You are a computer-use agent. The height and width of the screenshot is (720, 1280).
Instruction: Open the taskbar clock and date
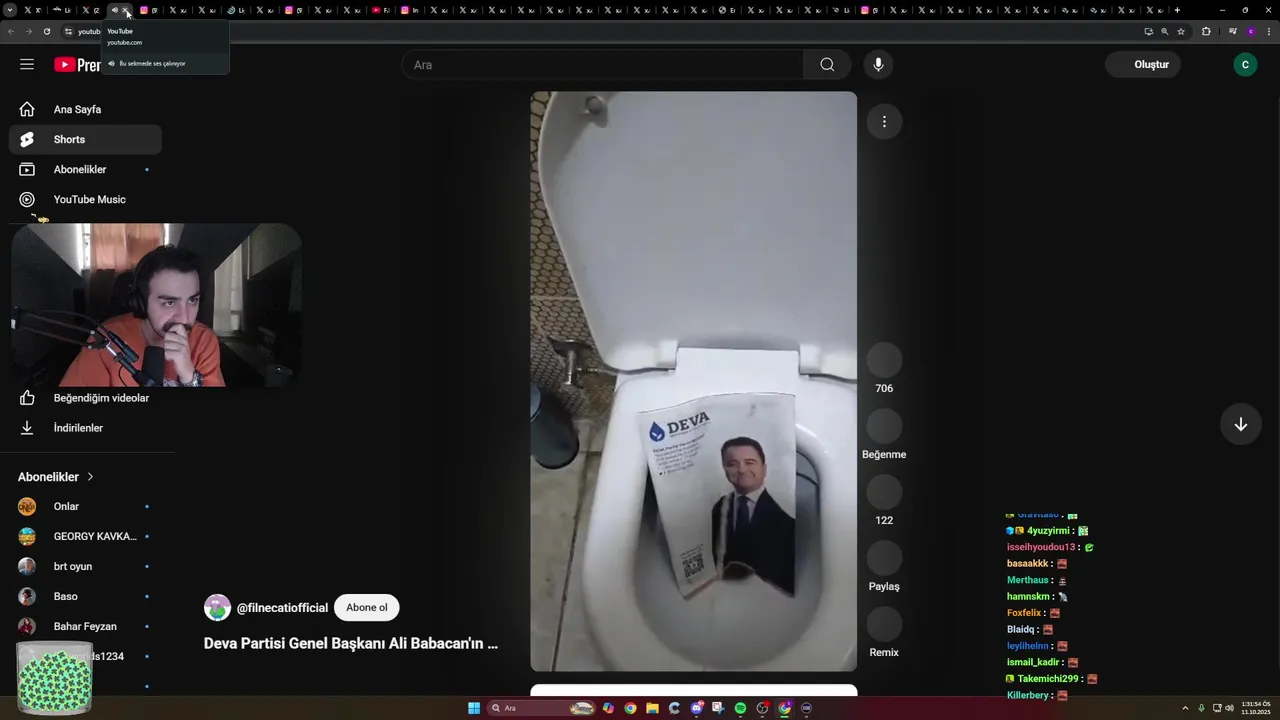click(x=1256, y=708)
